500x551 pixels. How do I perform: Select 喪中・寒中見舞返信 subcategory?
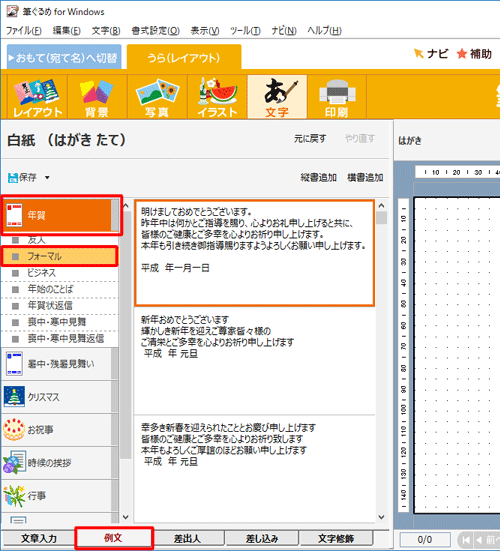(60, 339)
